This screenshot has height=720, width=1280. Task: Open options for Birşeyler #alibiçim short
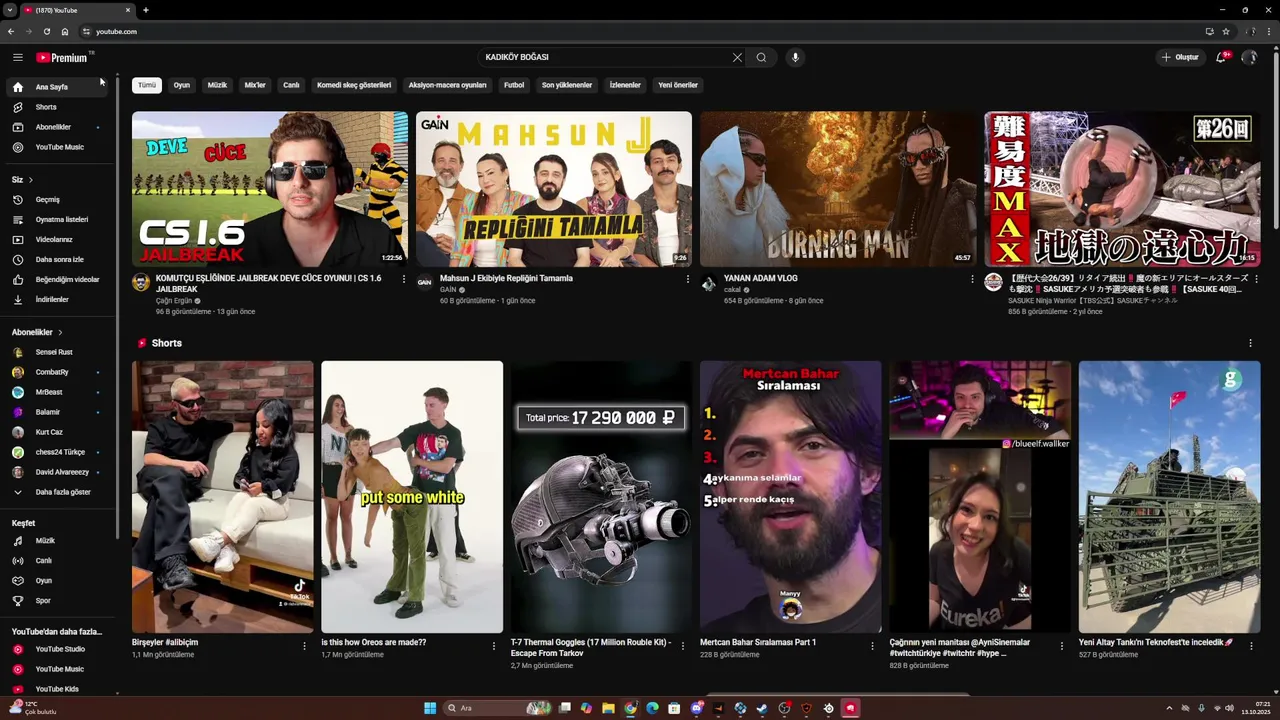tap(304, 646)
